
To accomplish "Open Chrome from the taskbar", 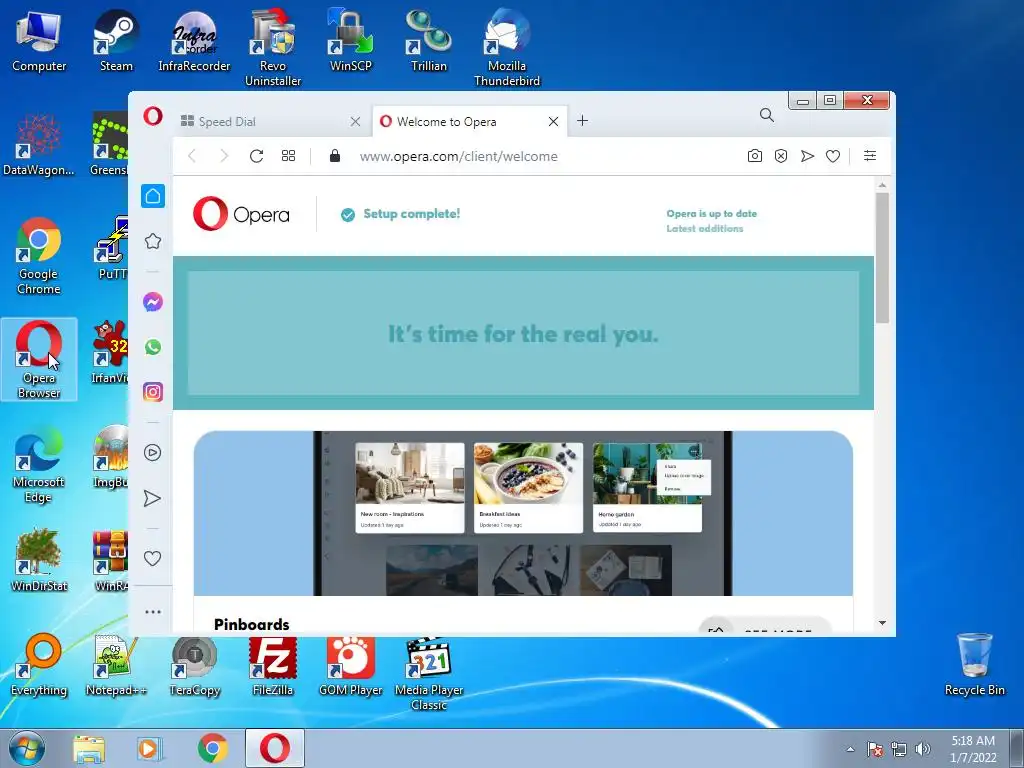I will tap(213, 748).
